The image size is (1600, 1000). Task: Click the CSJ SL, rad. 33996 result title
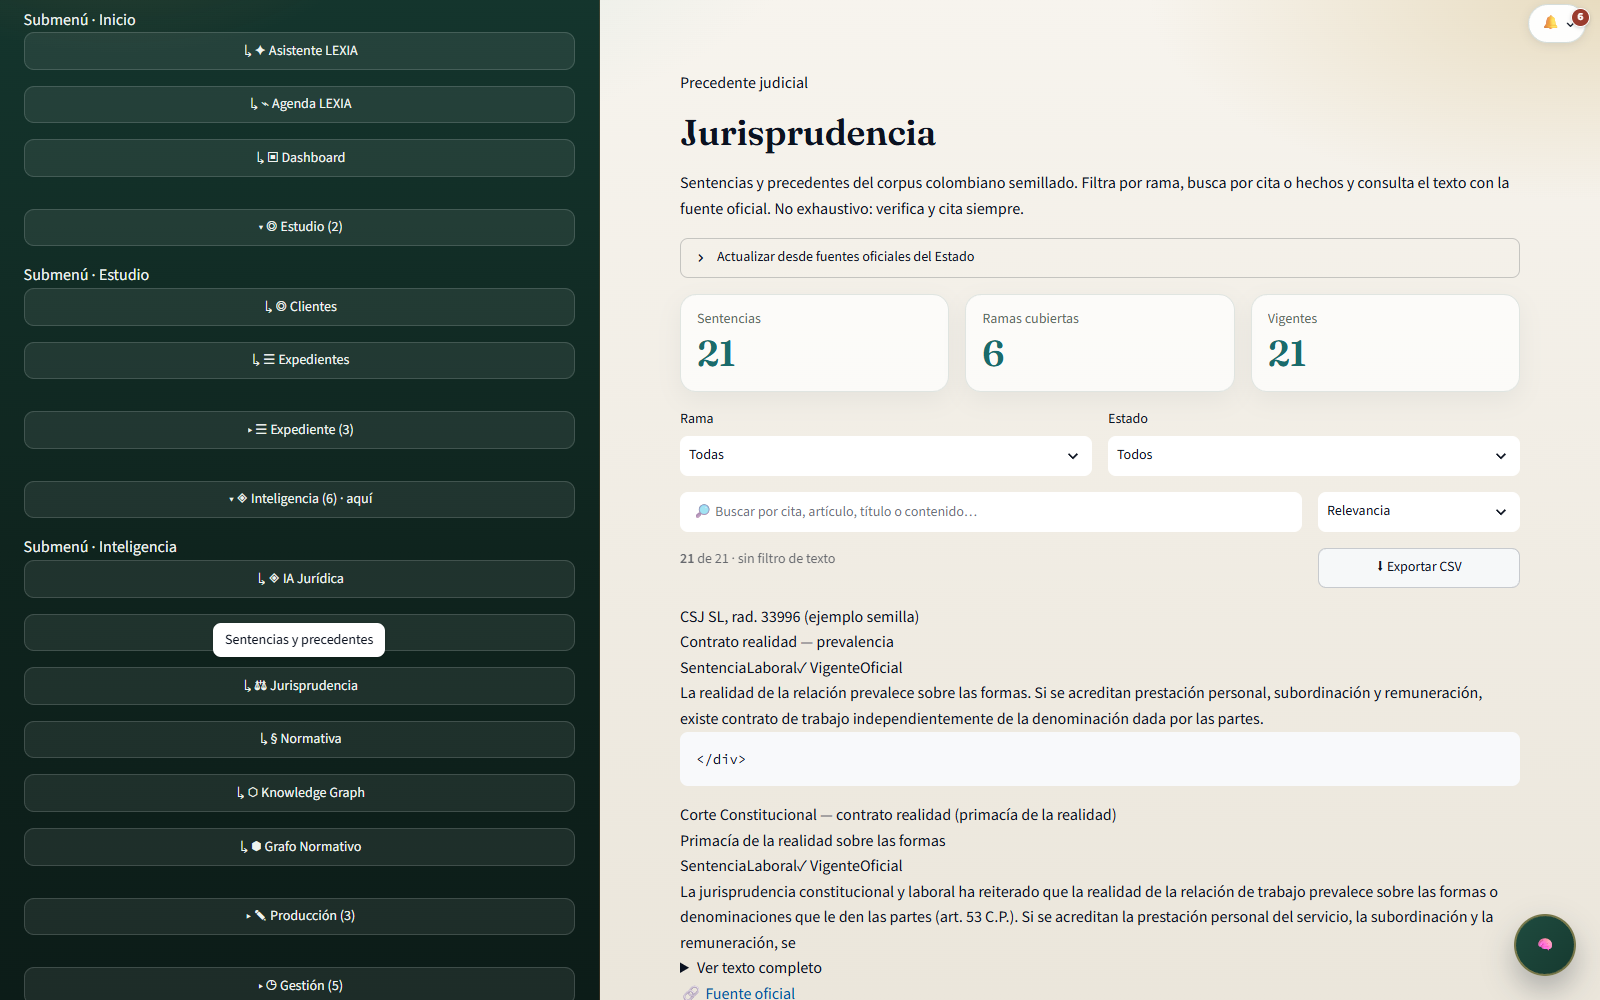pyautogui.click(x=799, y=617)
